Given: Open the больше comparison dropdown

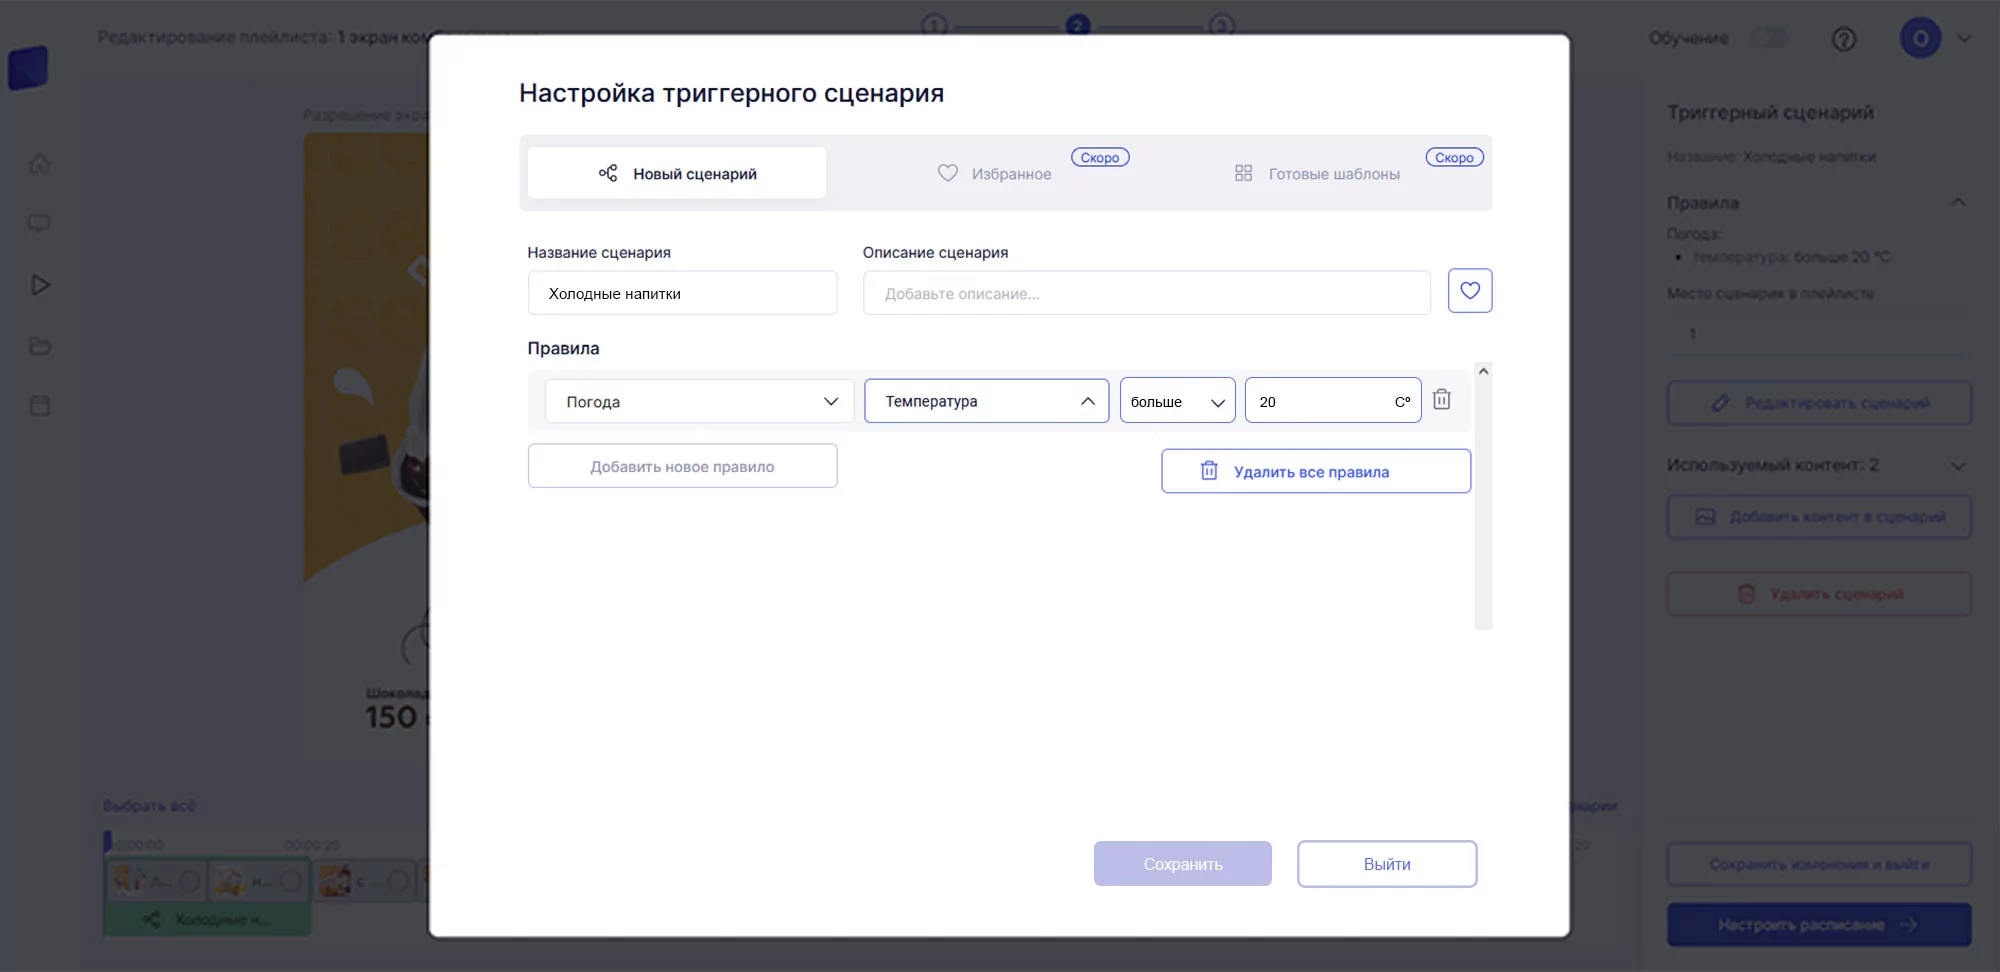Looking at the screenshot, I should click(1177, 401).
